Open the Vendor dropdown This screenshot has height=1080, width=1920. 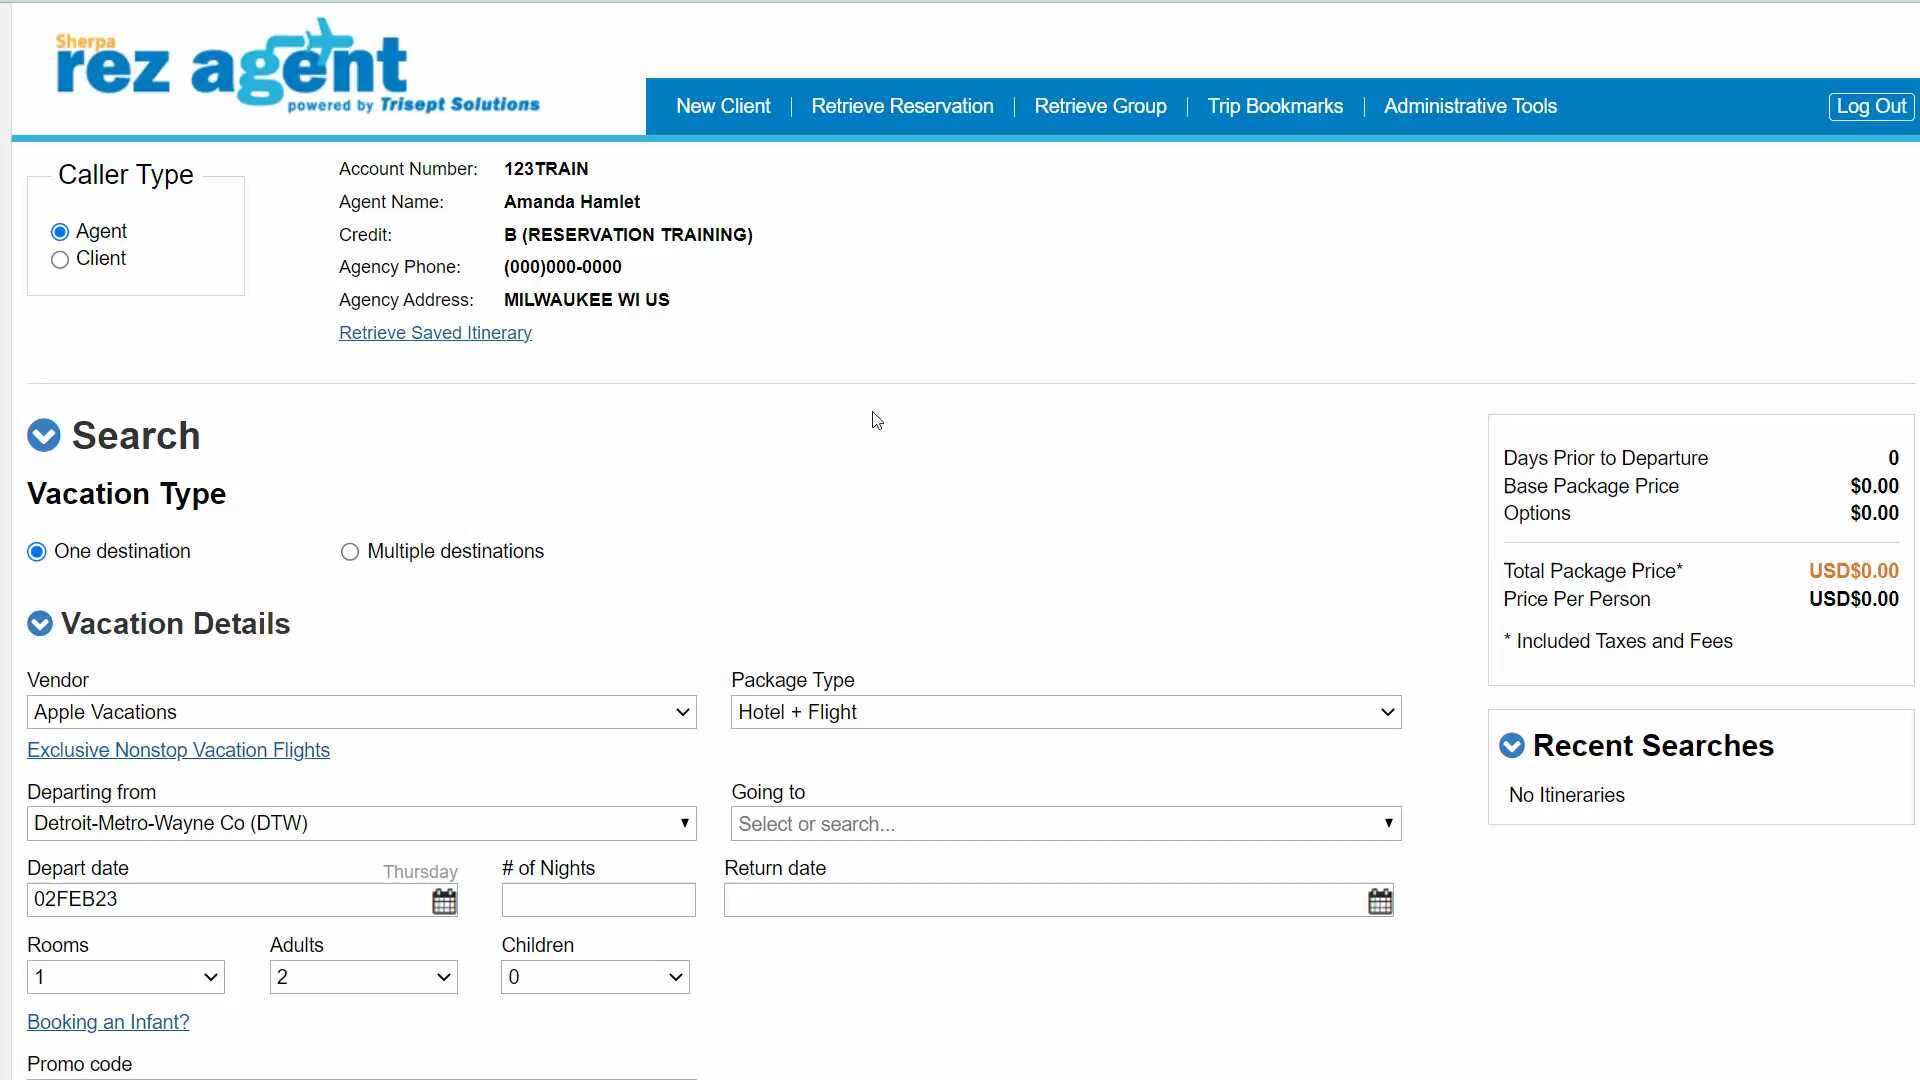(x=361, y=712)
